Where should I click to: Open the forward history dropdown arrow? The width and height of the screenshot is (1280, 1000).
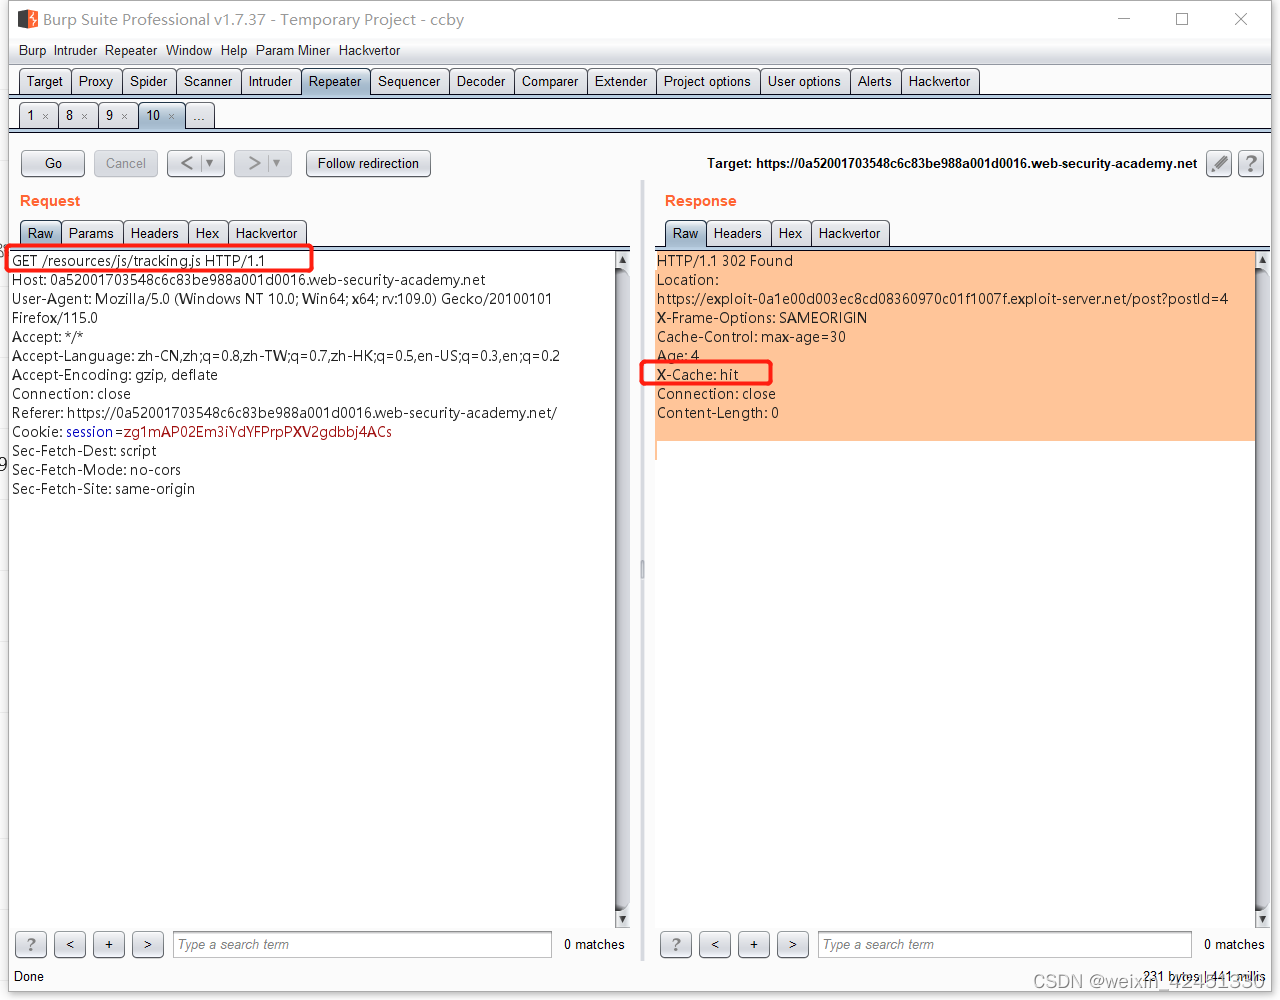coord(278,163)
